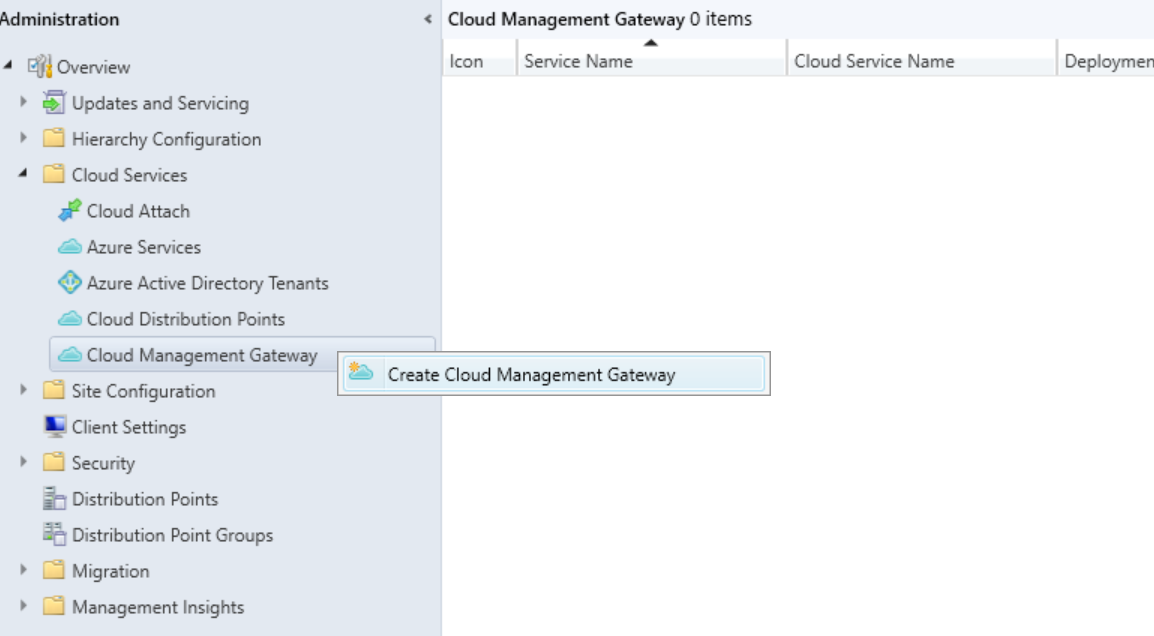
Task: Expand the Security node
Action: [23, 462]
